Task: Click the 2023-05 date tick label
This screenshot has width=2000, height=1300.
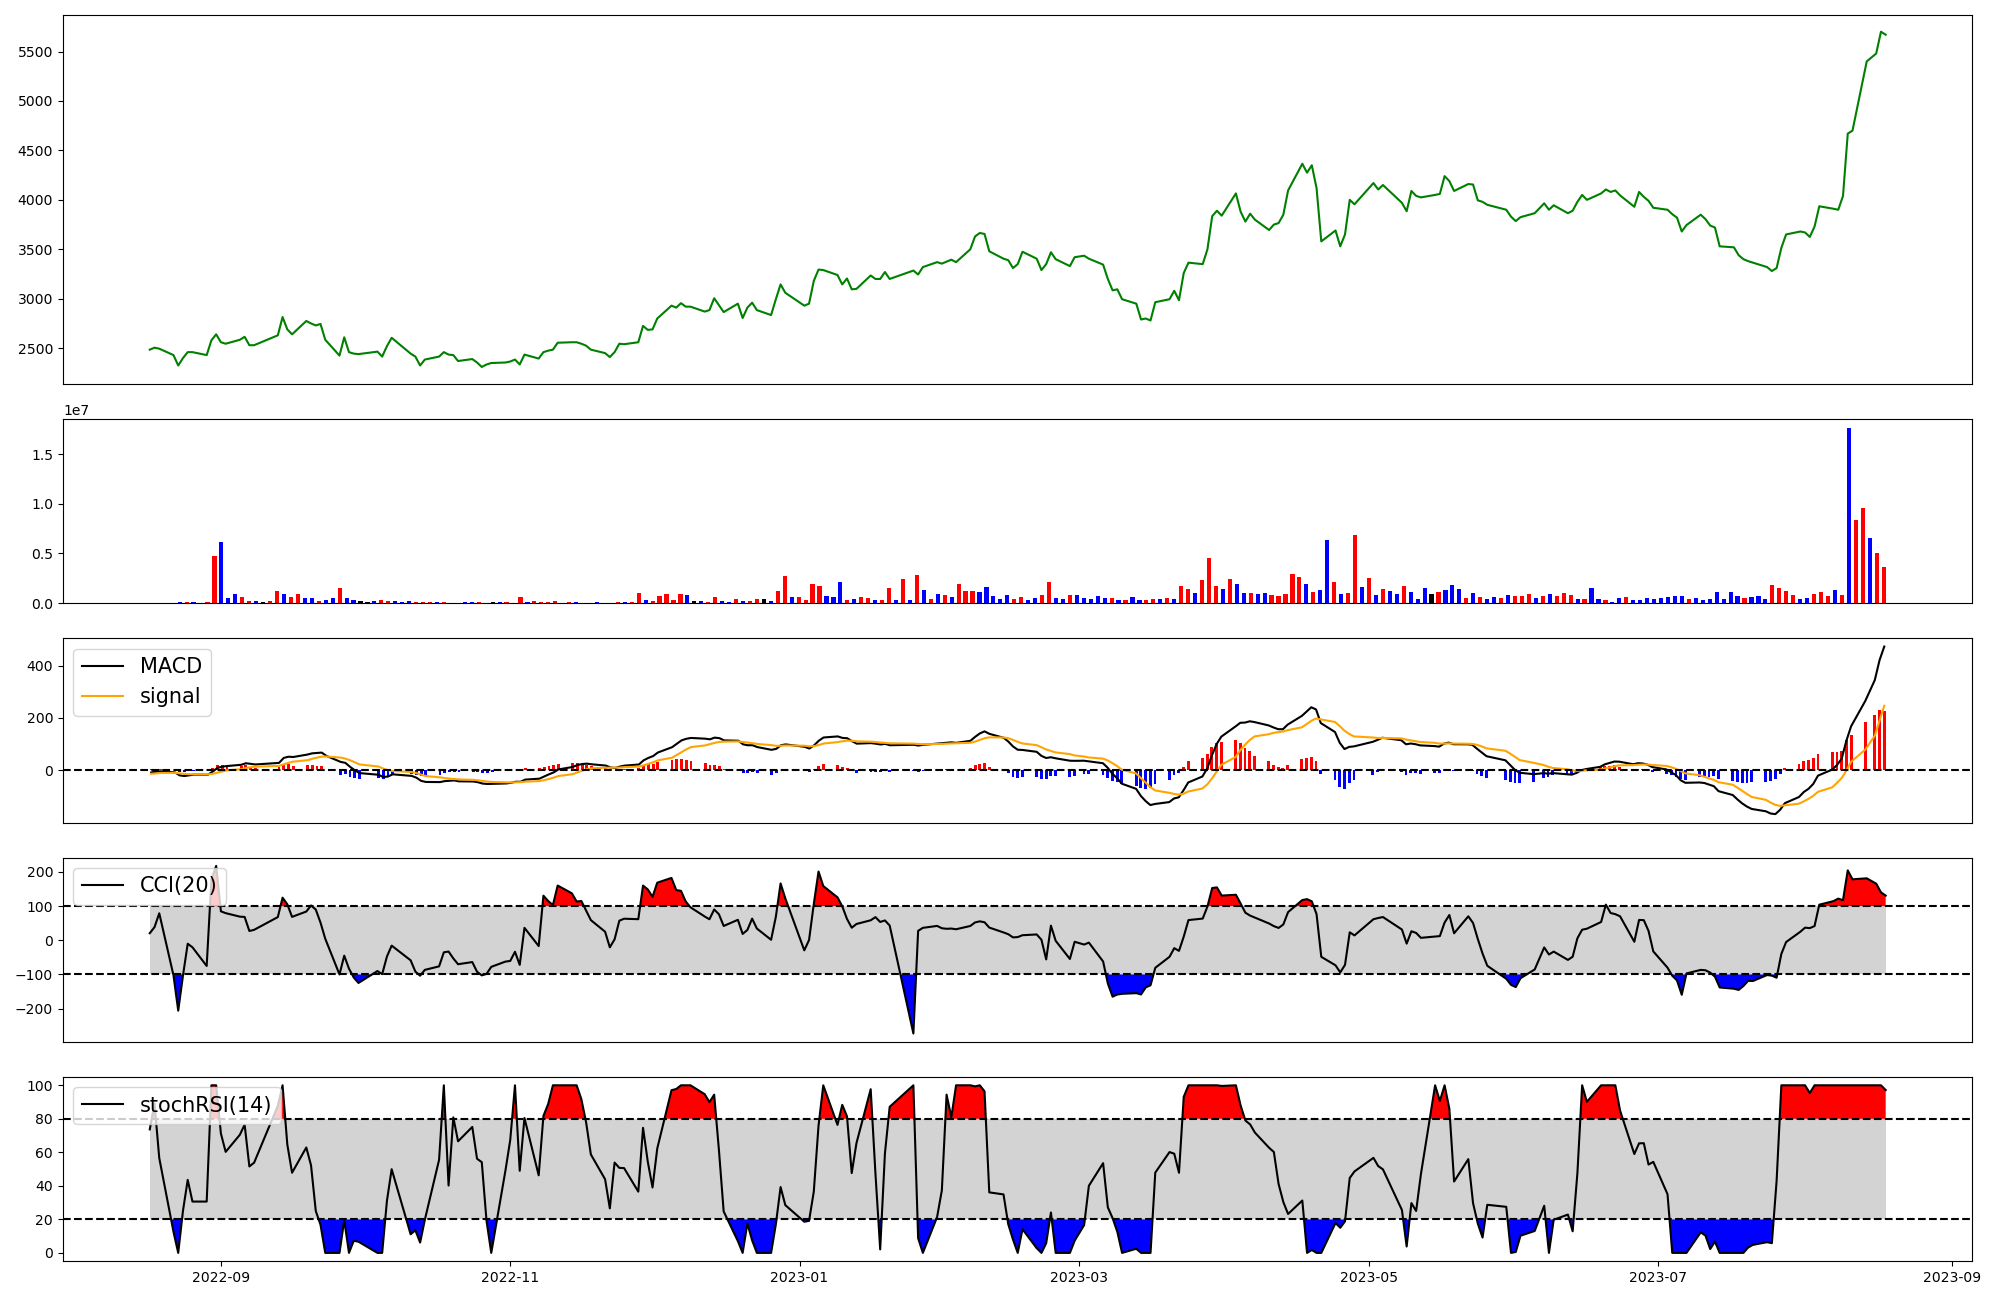Action: click(1369, 1276)
